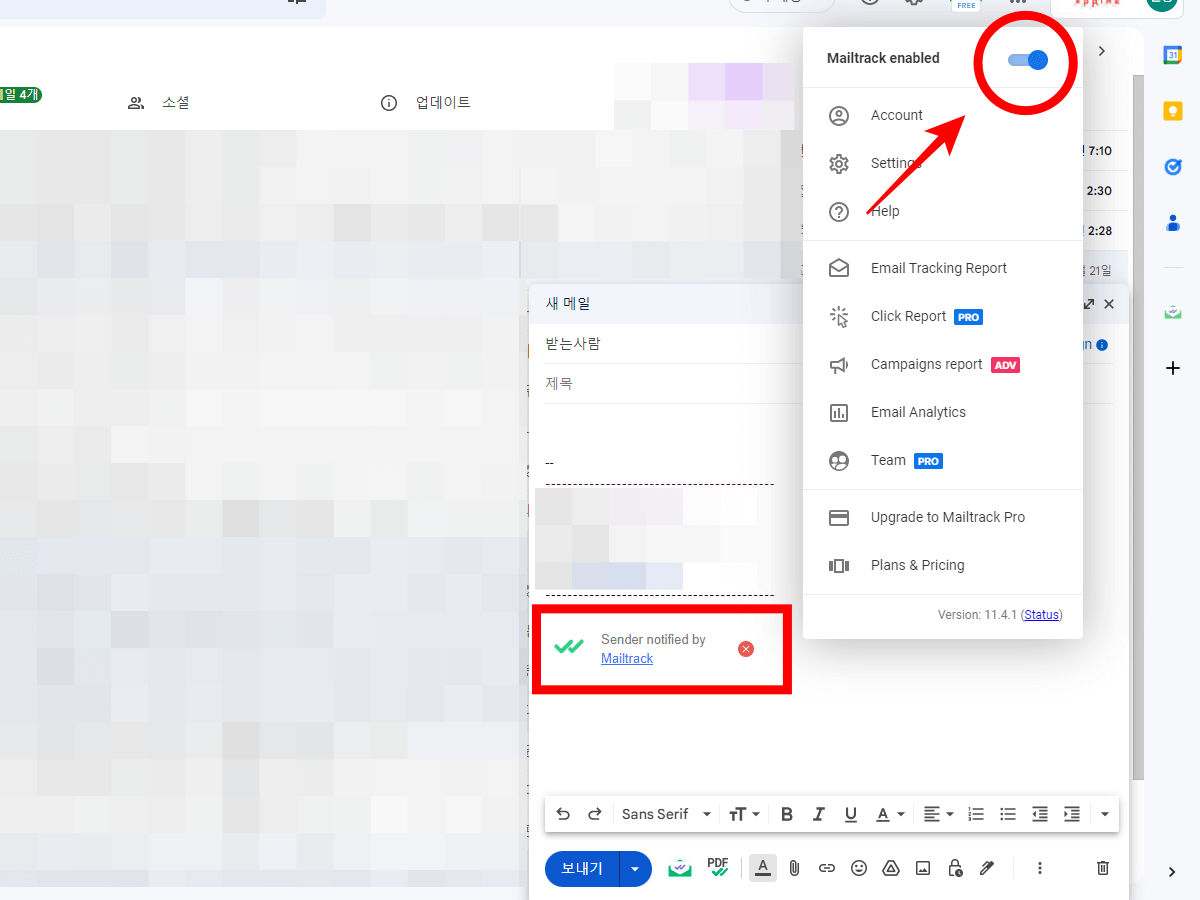This screenshot has width=1200, height=900.
Task: Collapse the side panel chevron at bottom
Action: click(x=1172, y=872)
